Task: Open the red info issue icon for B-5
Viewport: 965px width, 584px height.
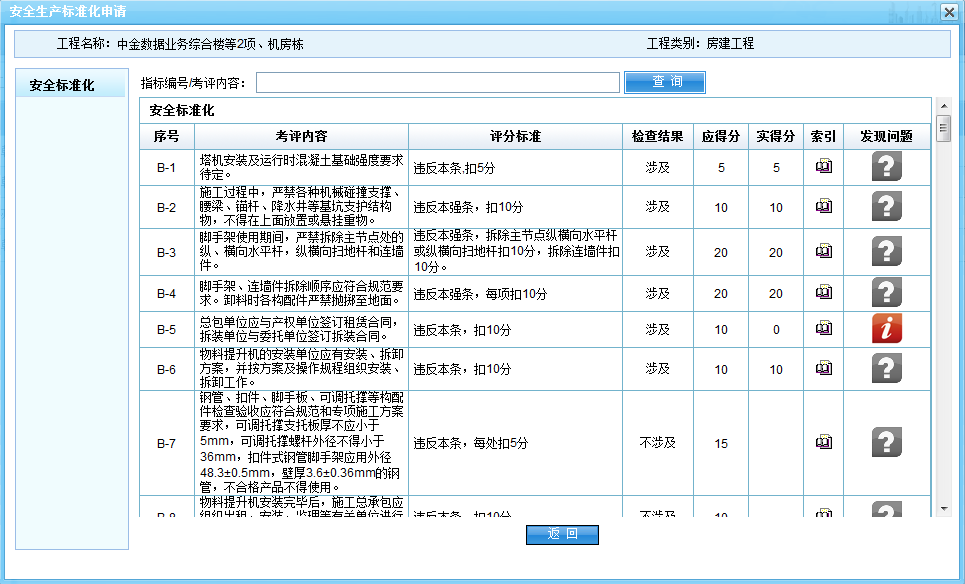Action: [887, 329]
